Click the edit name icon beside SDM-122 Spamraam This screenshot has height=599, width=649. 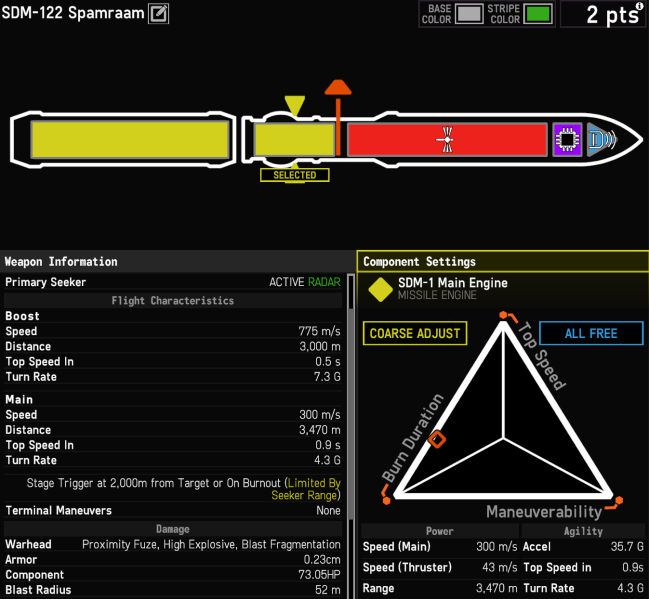click(x=159, y=13)
